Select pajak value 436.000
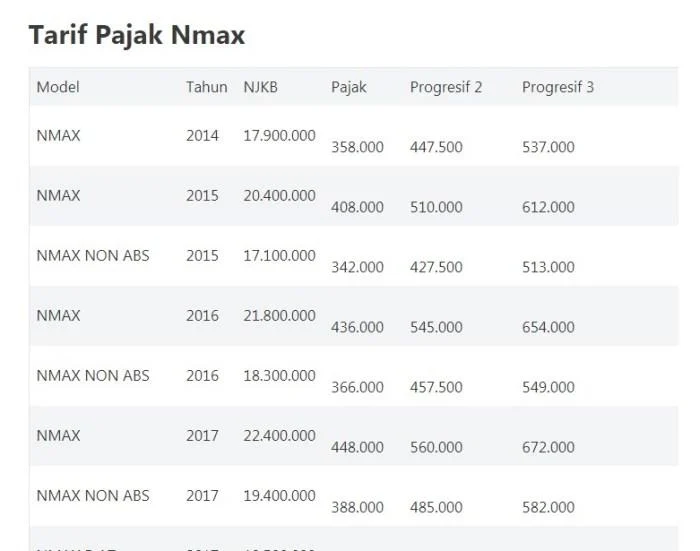700x551 pixels. tap(357, 327)
